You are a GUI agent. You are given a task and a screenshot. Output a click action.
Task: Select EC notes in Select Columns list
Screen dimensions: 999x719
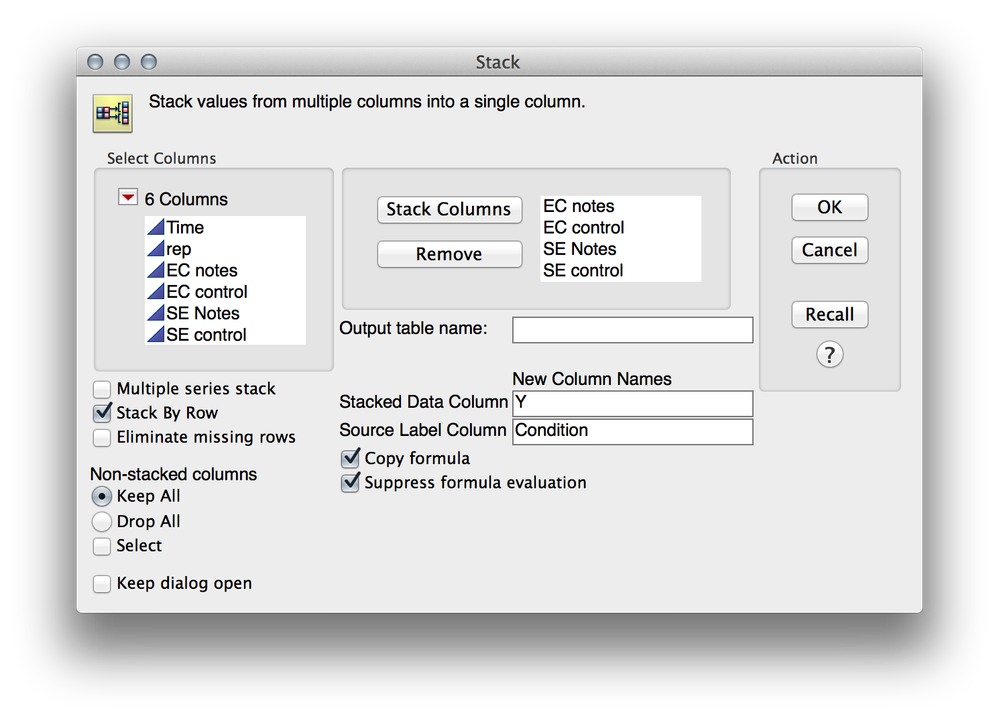[x=226, y=270]
